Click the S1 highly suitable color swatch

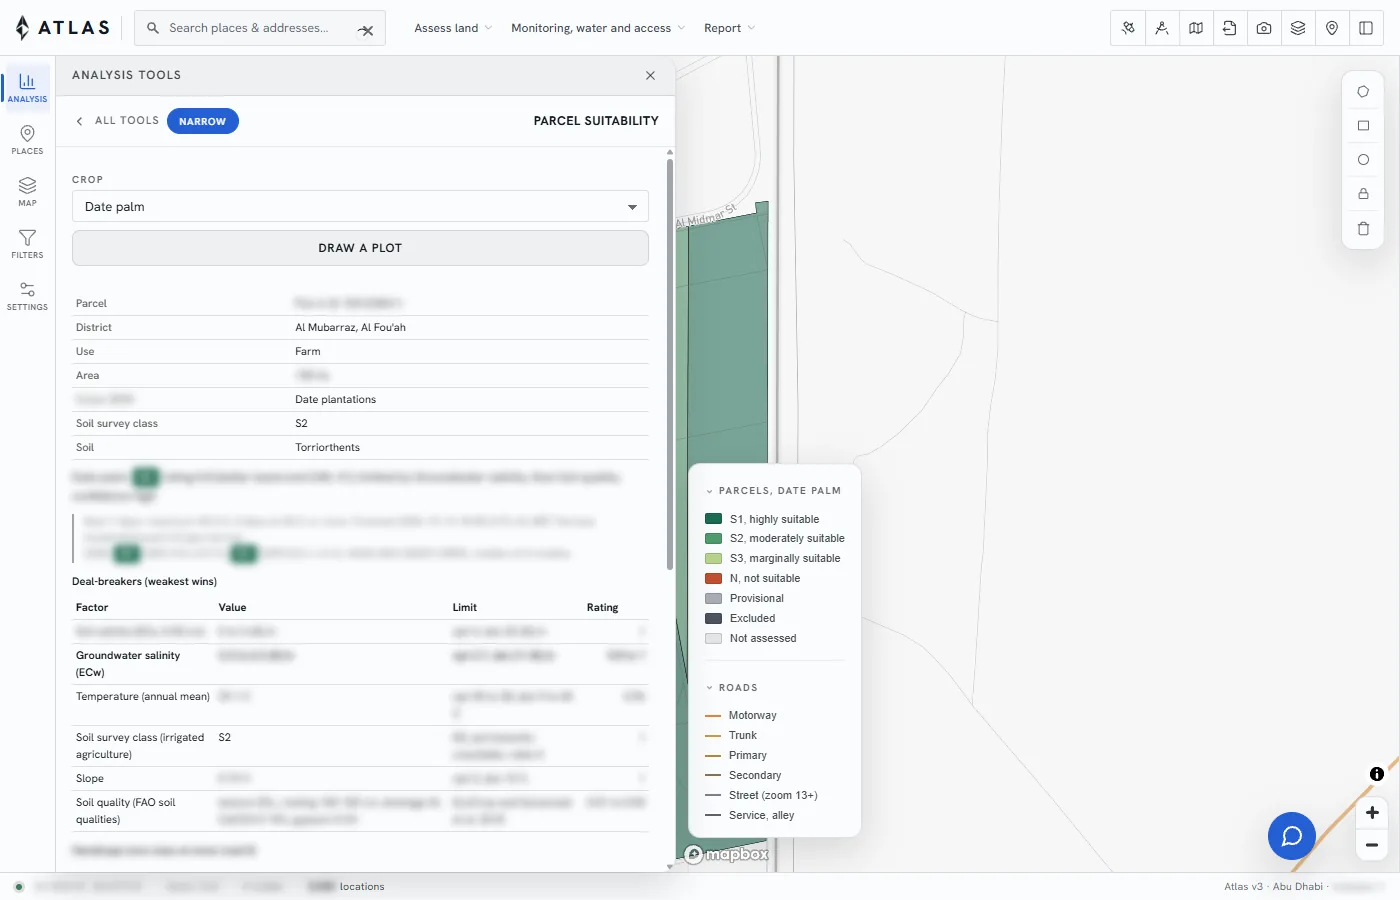(714, 519)
